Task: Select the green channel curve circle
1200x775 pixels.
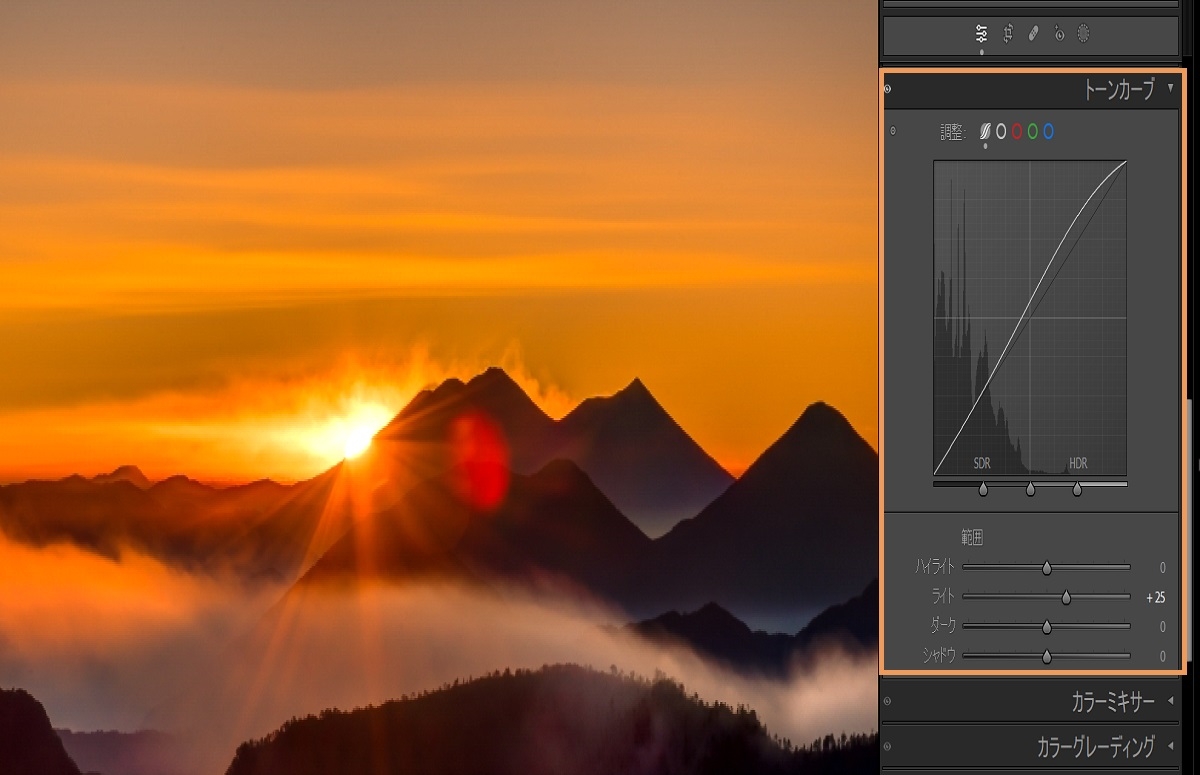Action: coord(1032,132)
